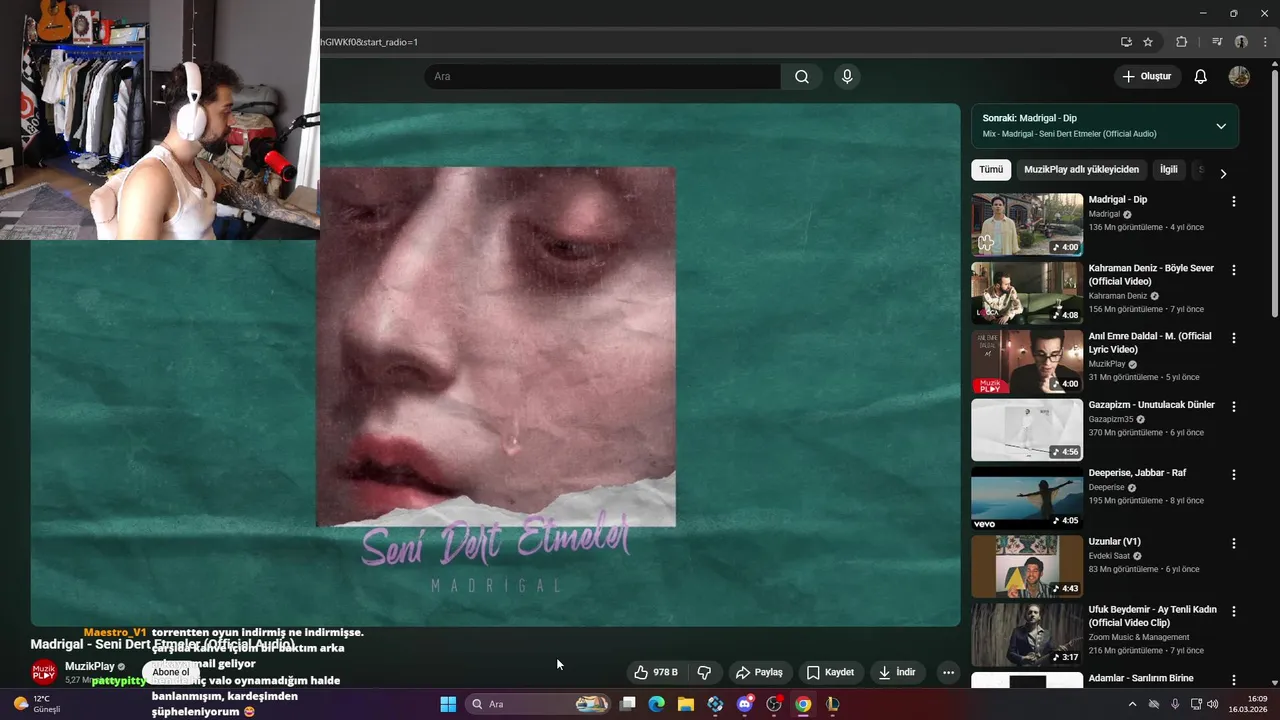The width and height of the screenshot is (1280, 720).
Task: Open MuzikPlay channel avatar
Action: click(44, 672)
